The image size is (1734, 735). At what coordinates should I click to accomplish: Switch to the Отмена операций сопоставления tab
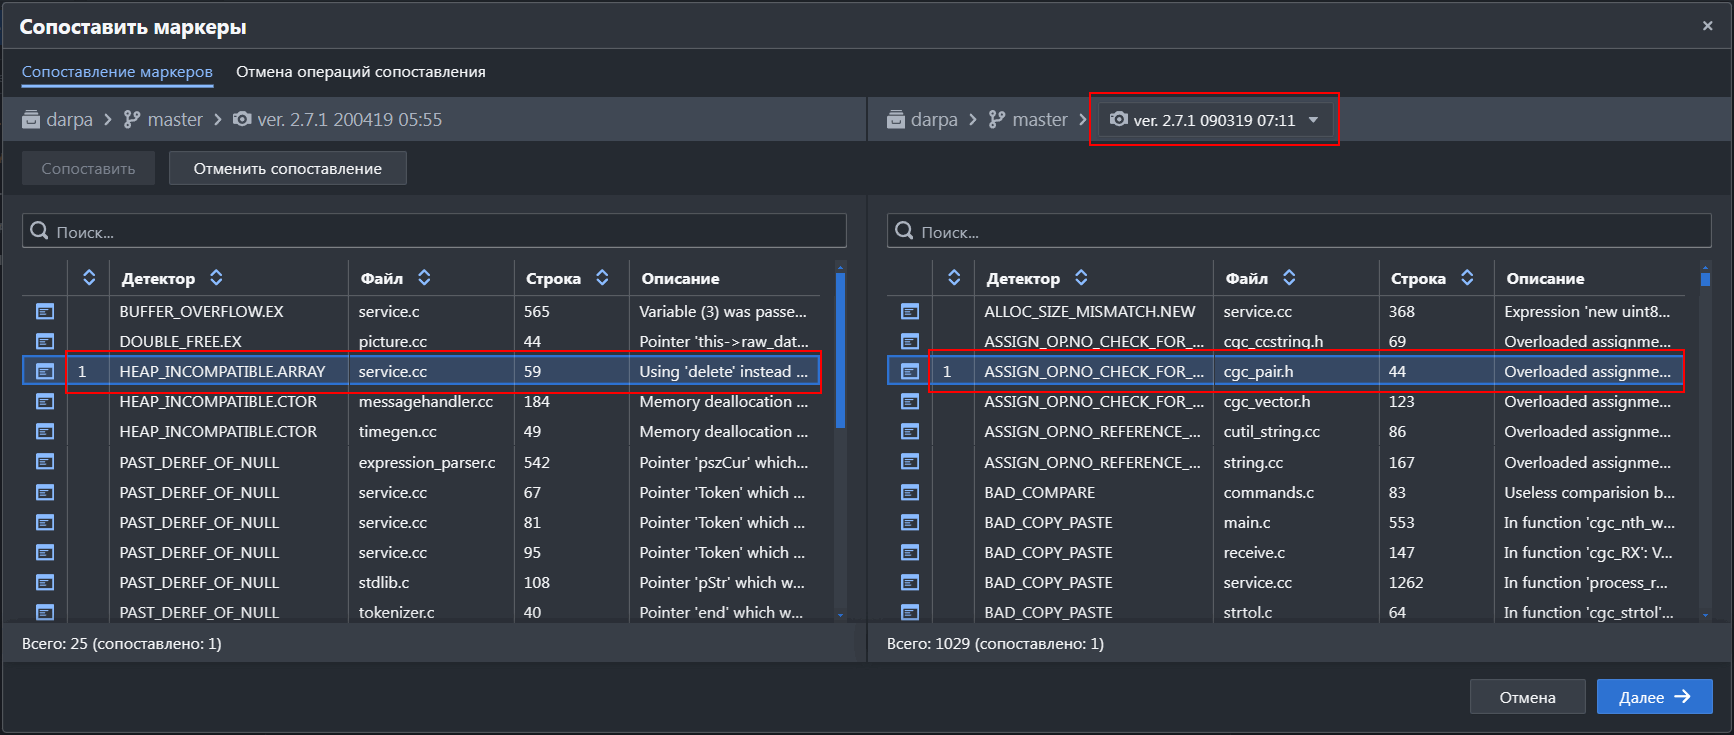click(360, 72)
